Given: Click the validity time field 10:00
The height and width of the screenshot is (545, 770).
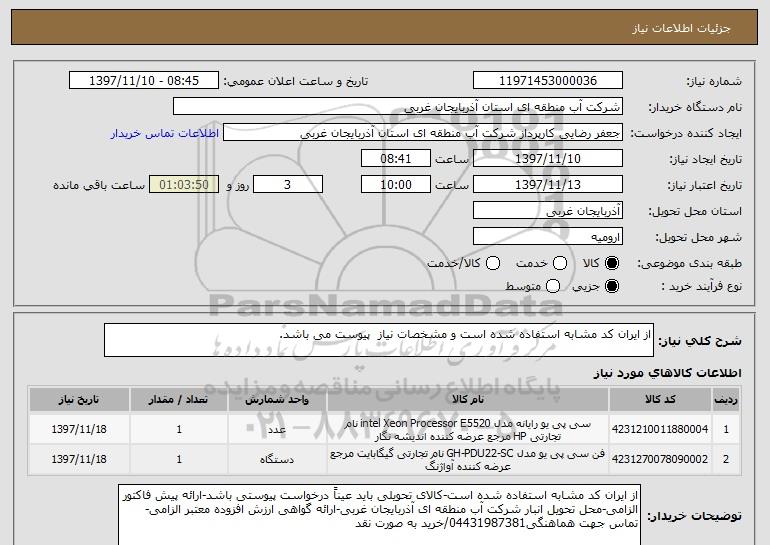Looking at the screenshot, I should click(396, 185).
